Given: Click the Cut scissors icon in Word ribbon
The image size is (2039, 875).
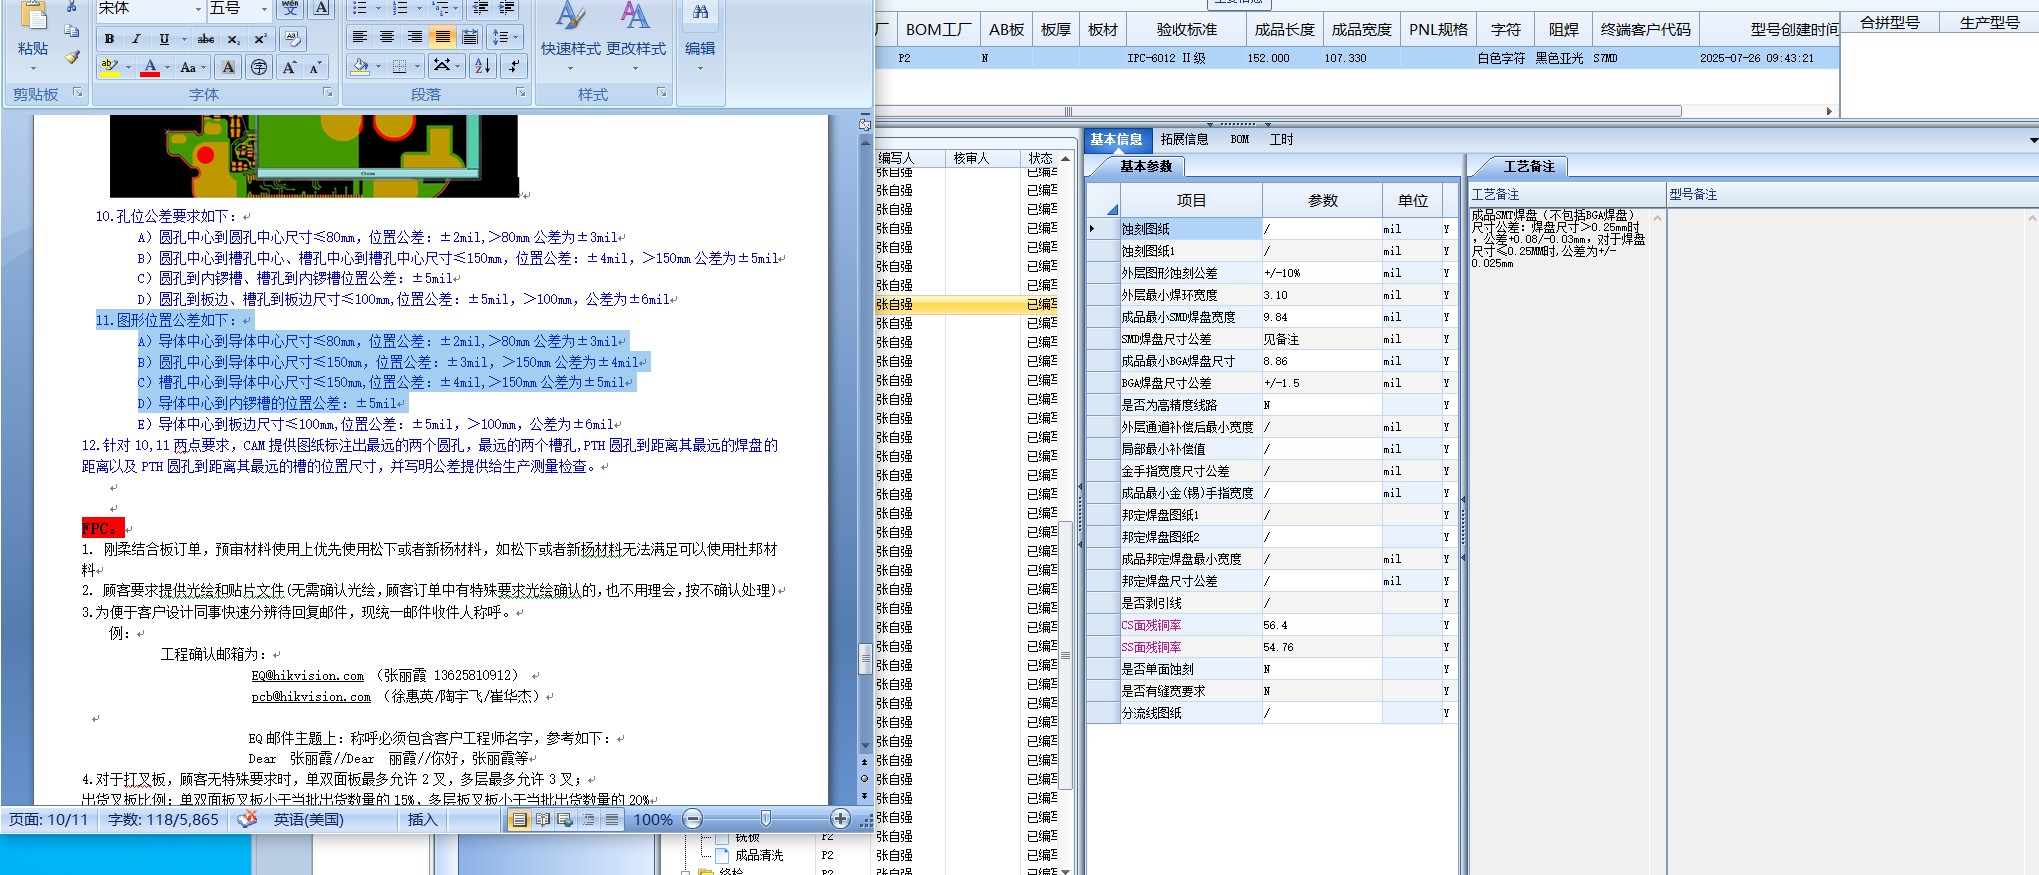Looking at the screenshot, I should 72,6.
